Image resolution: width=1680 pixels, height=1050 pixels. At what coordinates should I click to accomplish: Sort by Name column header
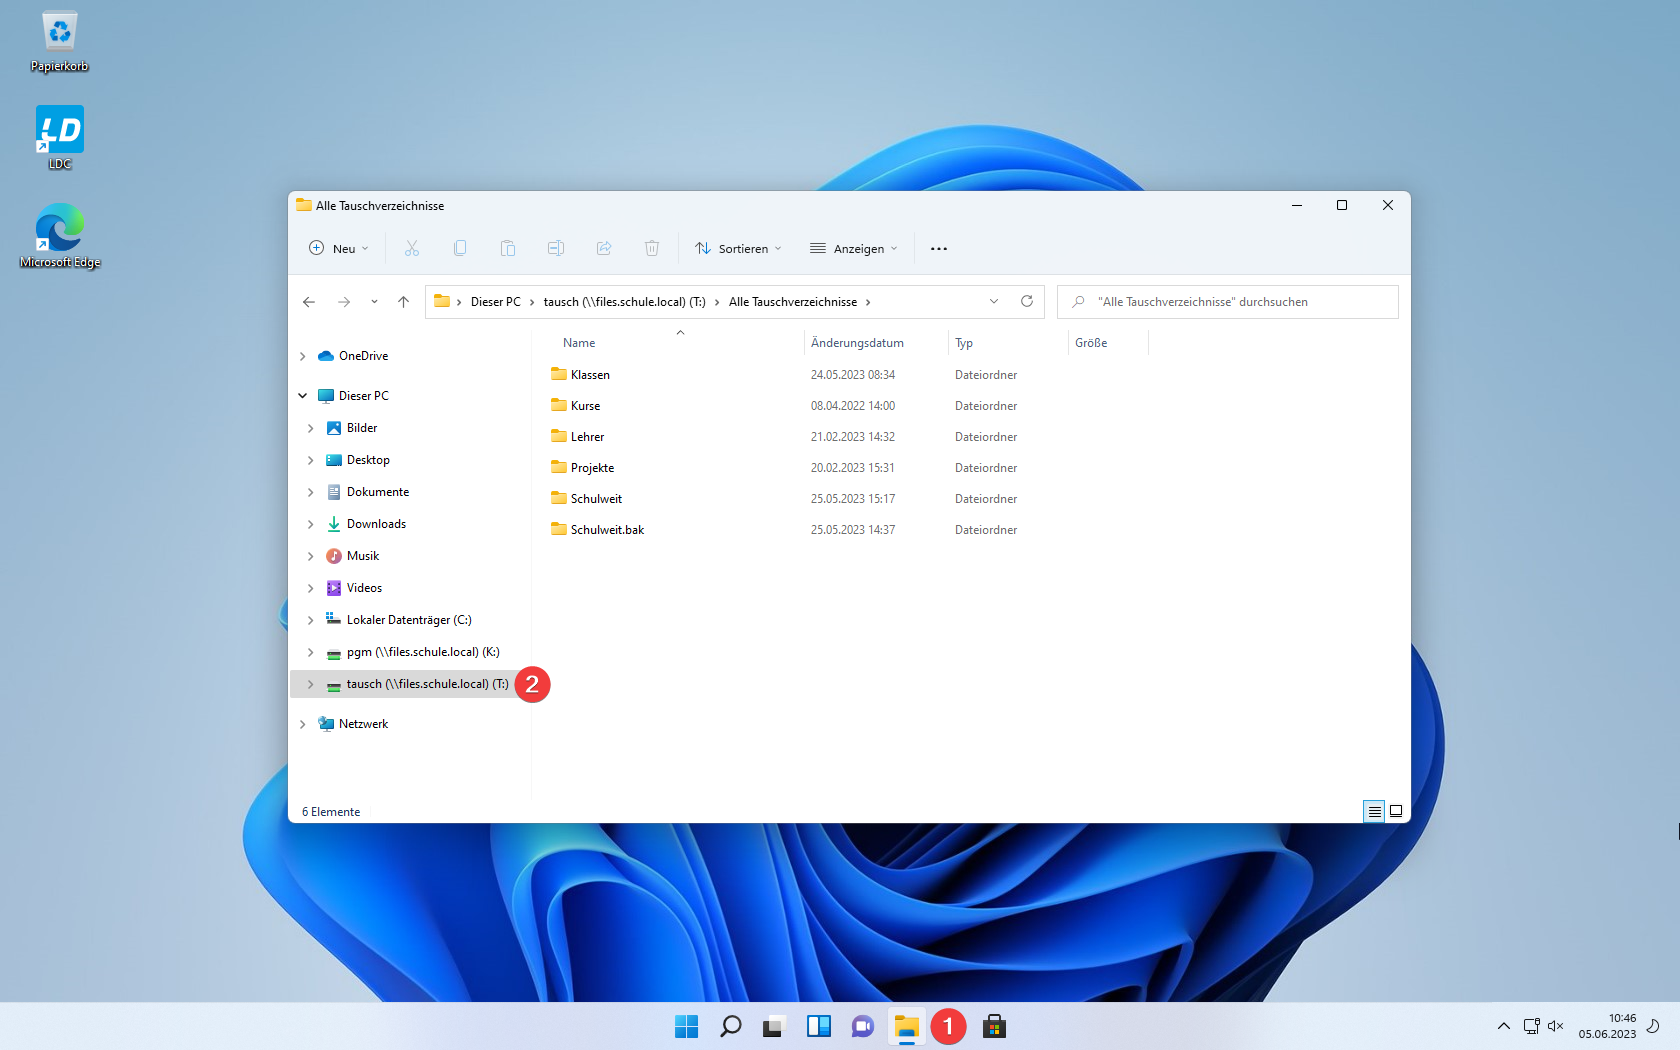pyautogui.click(x=579, y=343)
